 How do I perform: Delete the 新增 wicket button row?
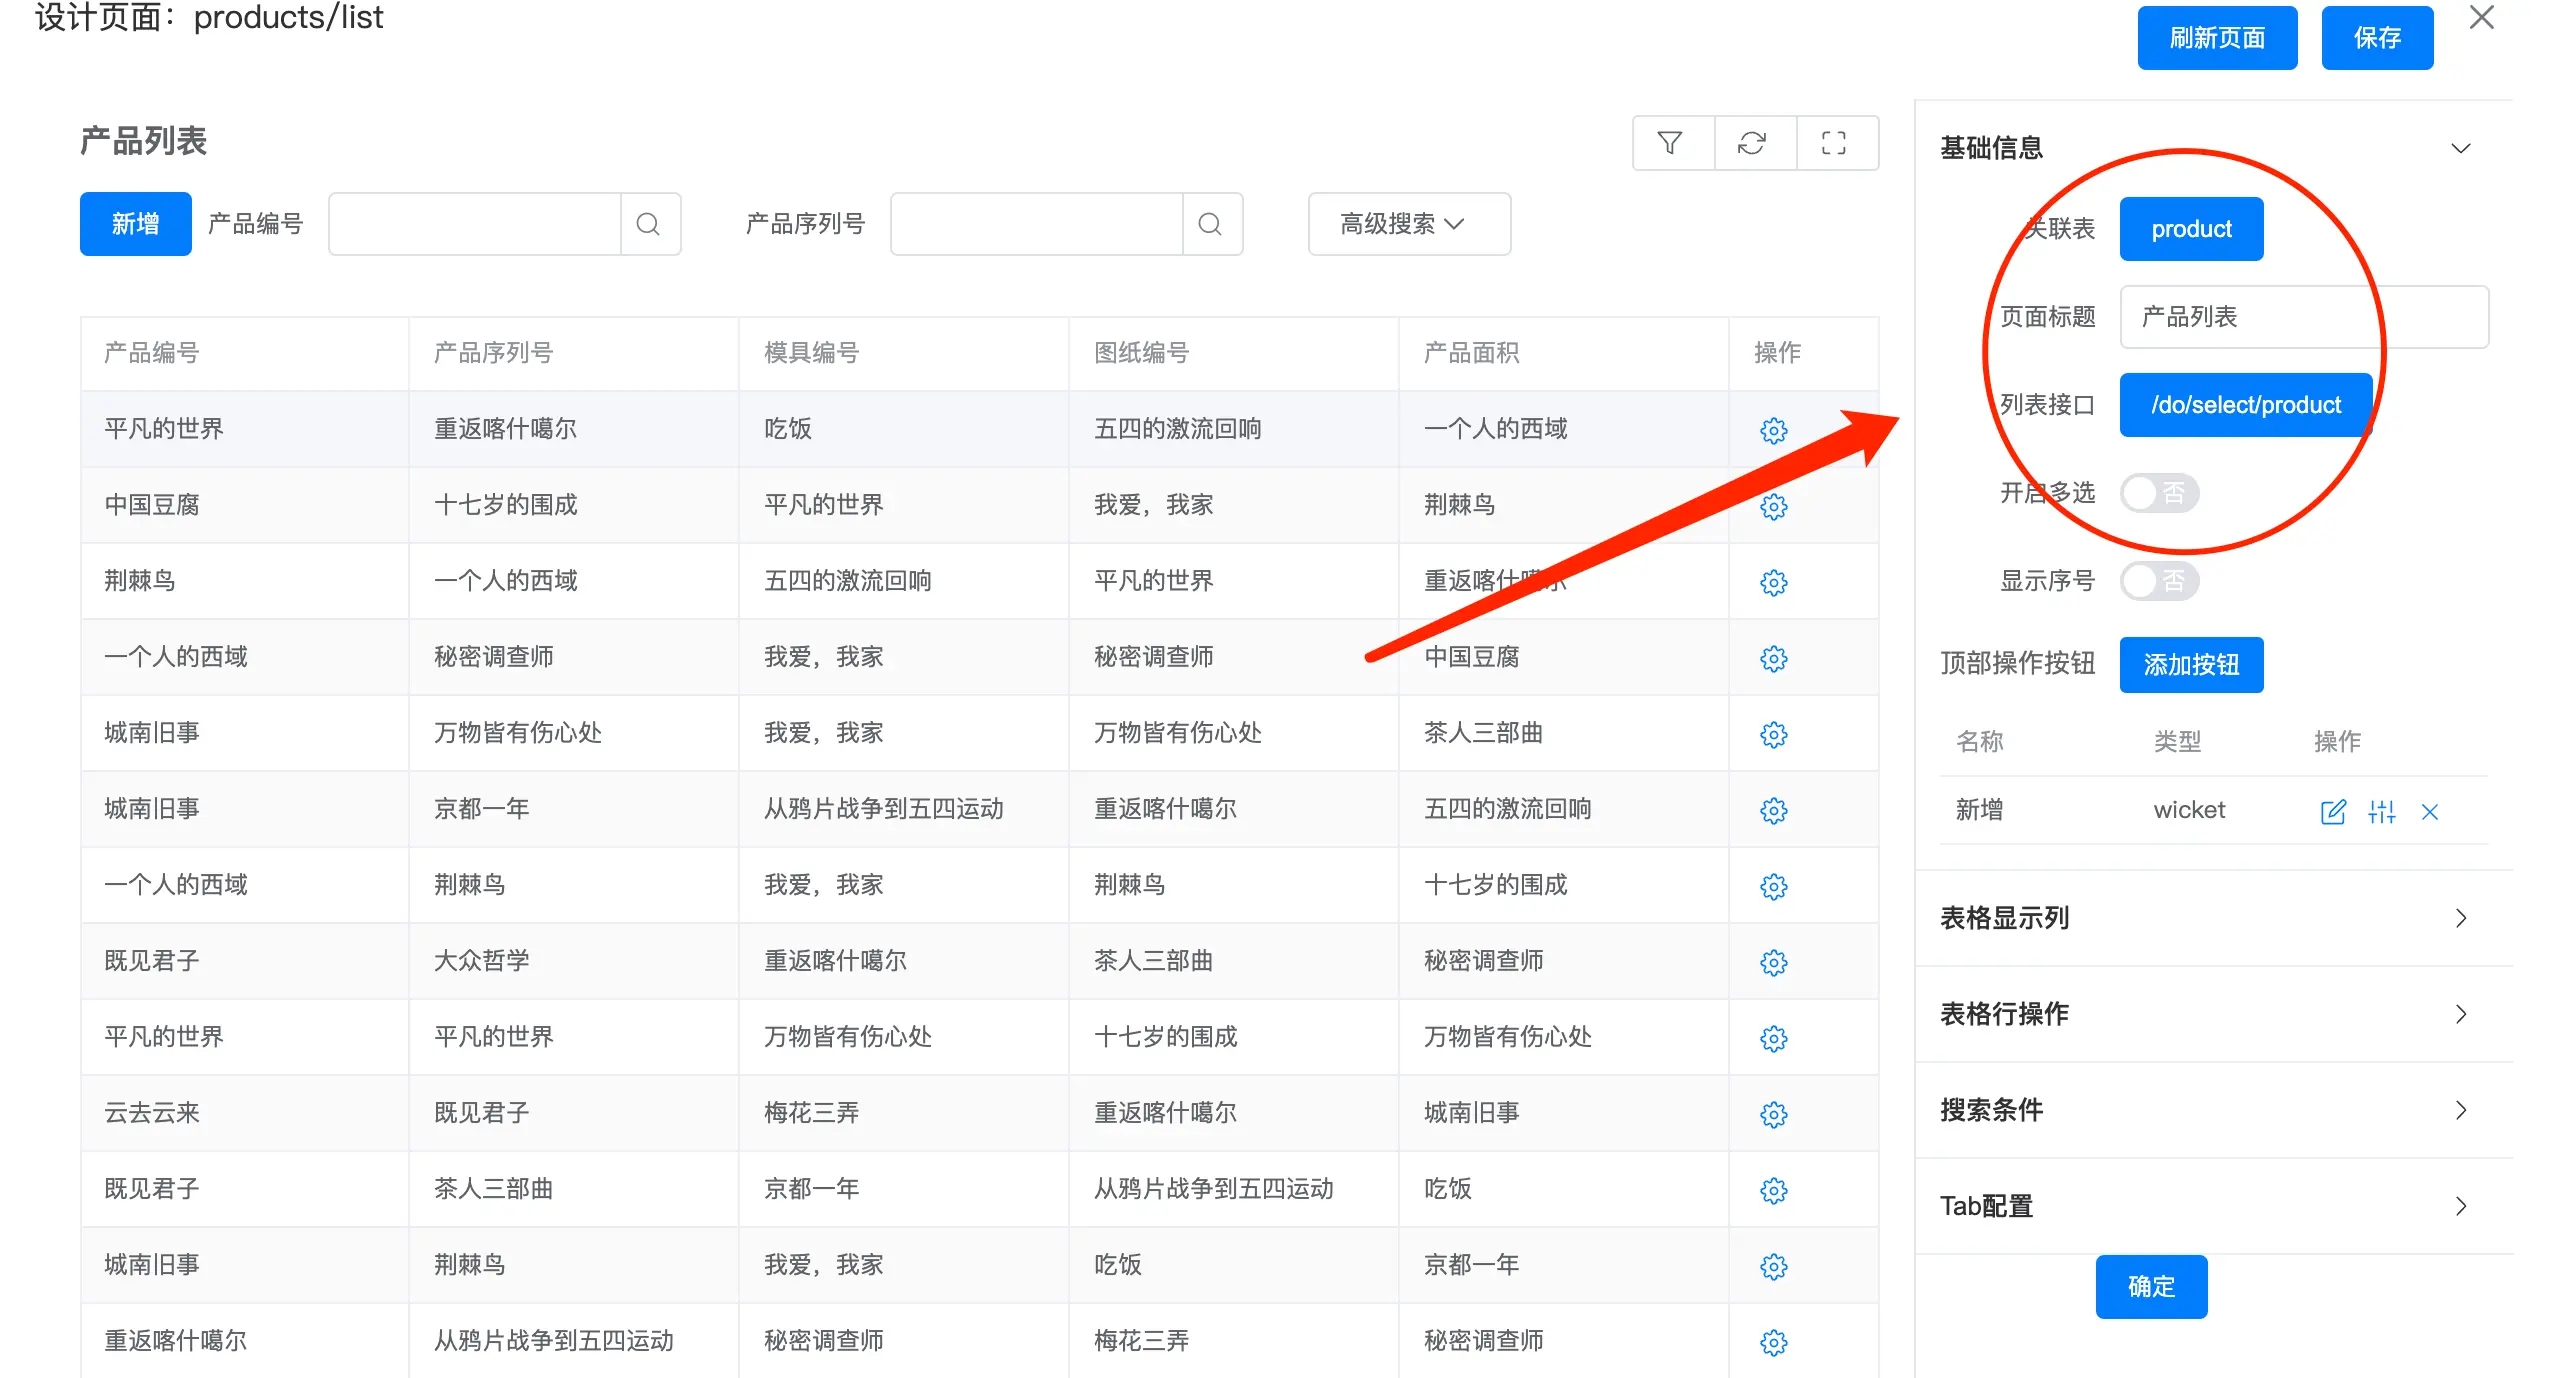(2430, 811)
